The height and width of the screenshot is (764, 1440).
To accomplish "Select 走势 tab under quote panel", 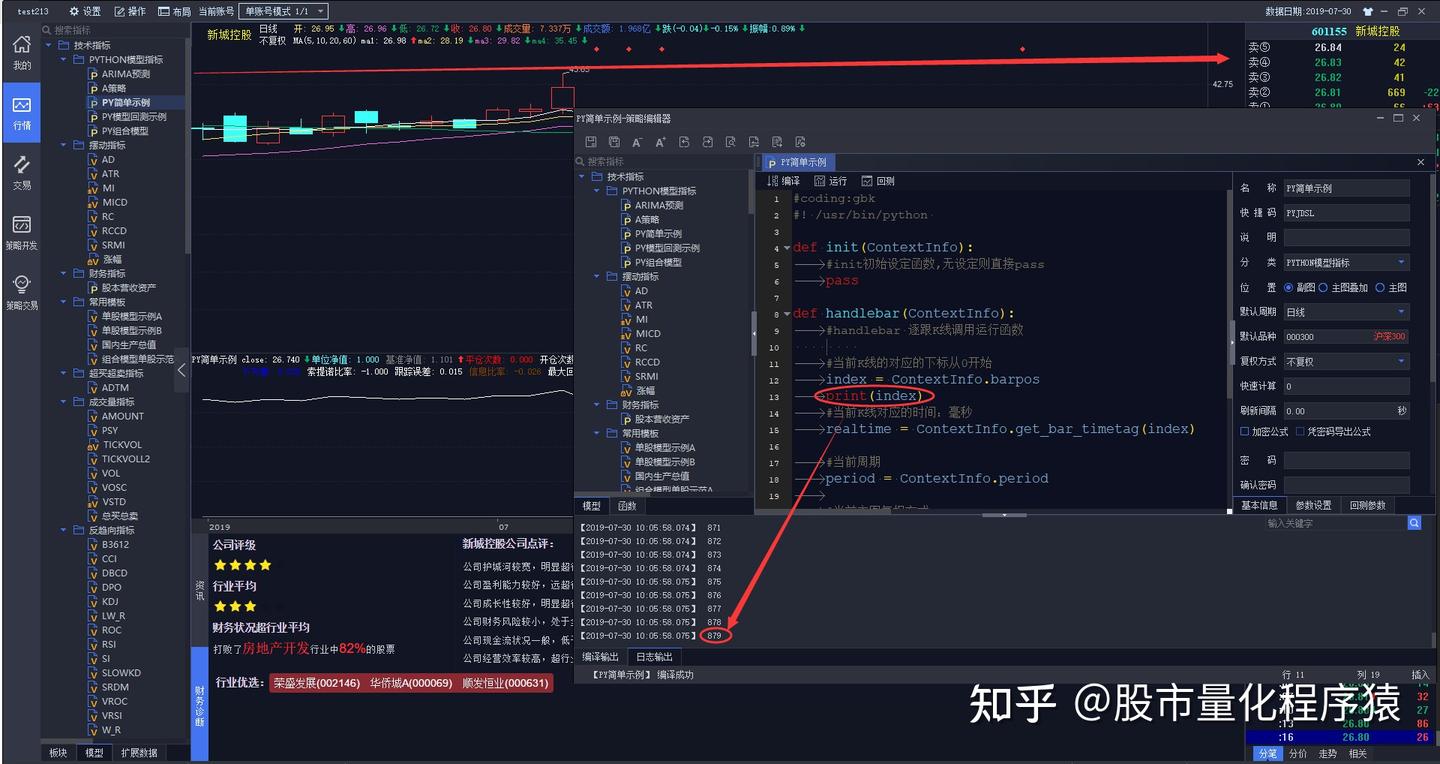I will [x=1328, y=753].
